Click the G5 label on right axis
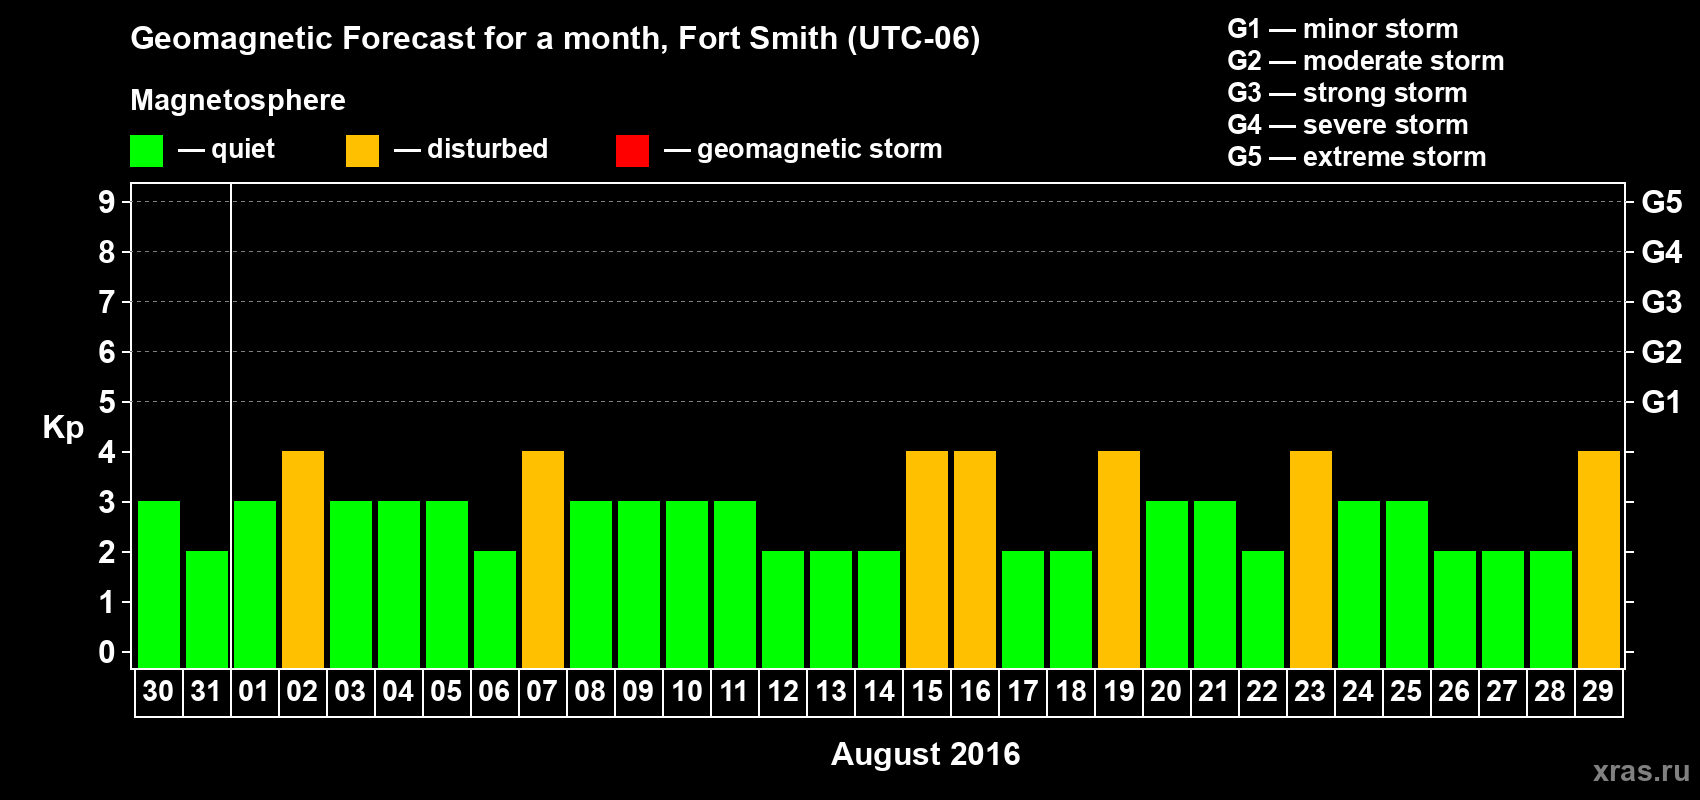Viewport: 1700px width, 800px height. click(1662, 202)
